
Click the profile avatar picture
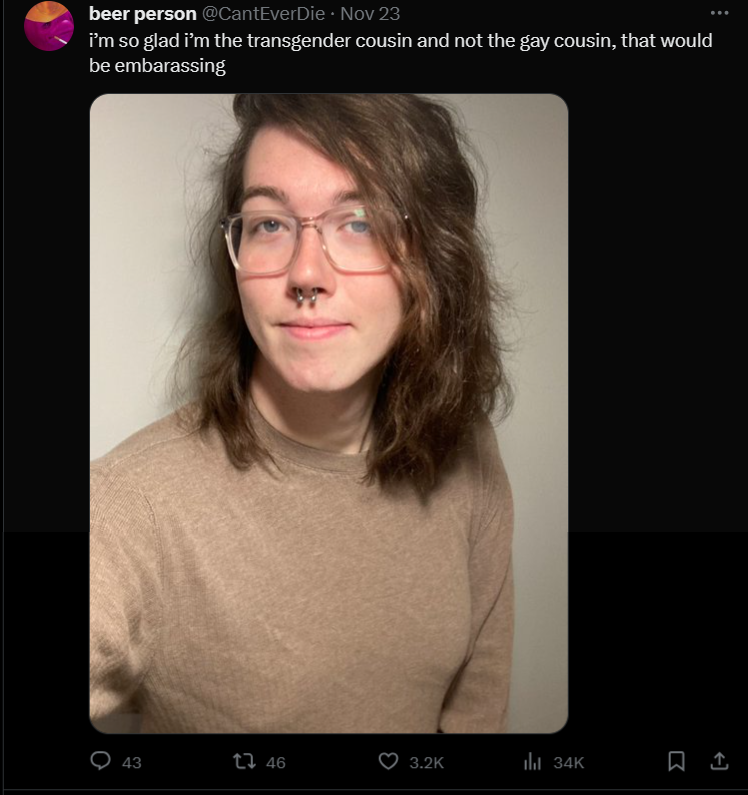point(49,26)
